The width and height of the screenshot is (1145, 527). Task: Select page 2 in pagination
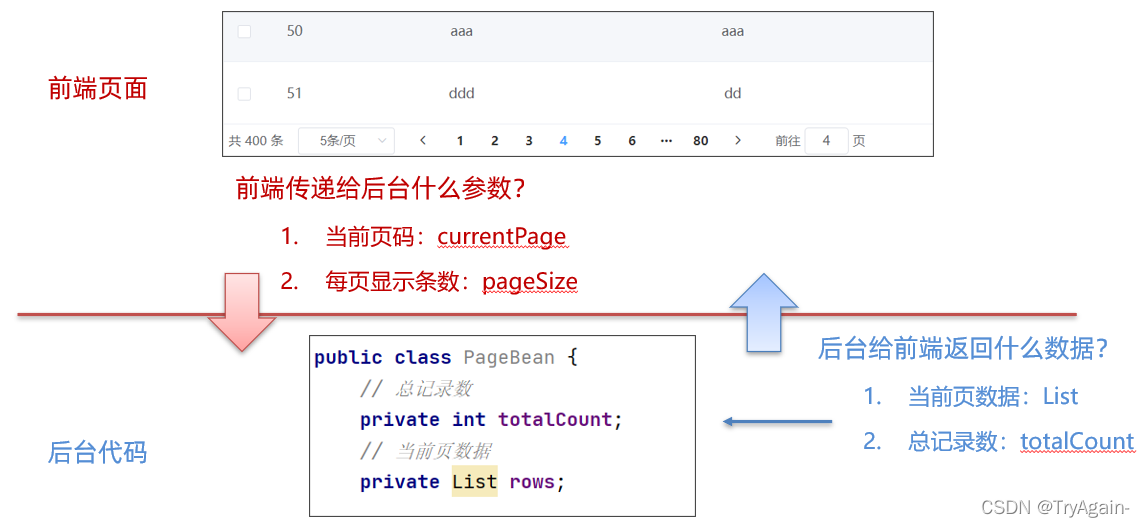pos(494,142)
